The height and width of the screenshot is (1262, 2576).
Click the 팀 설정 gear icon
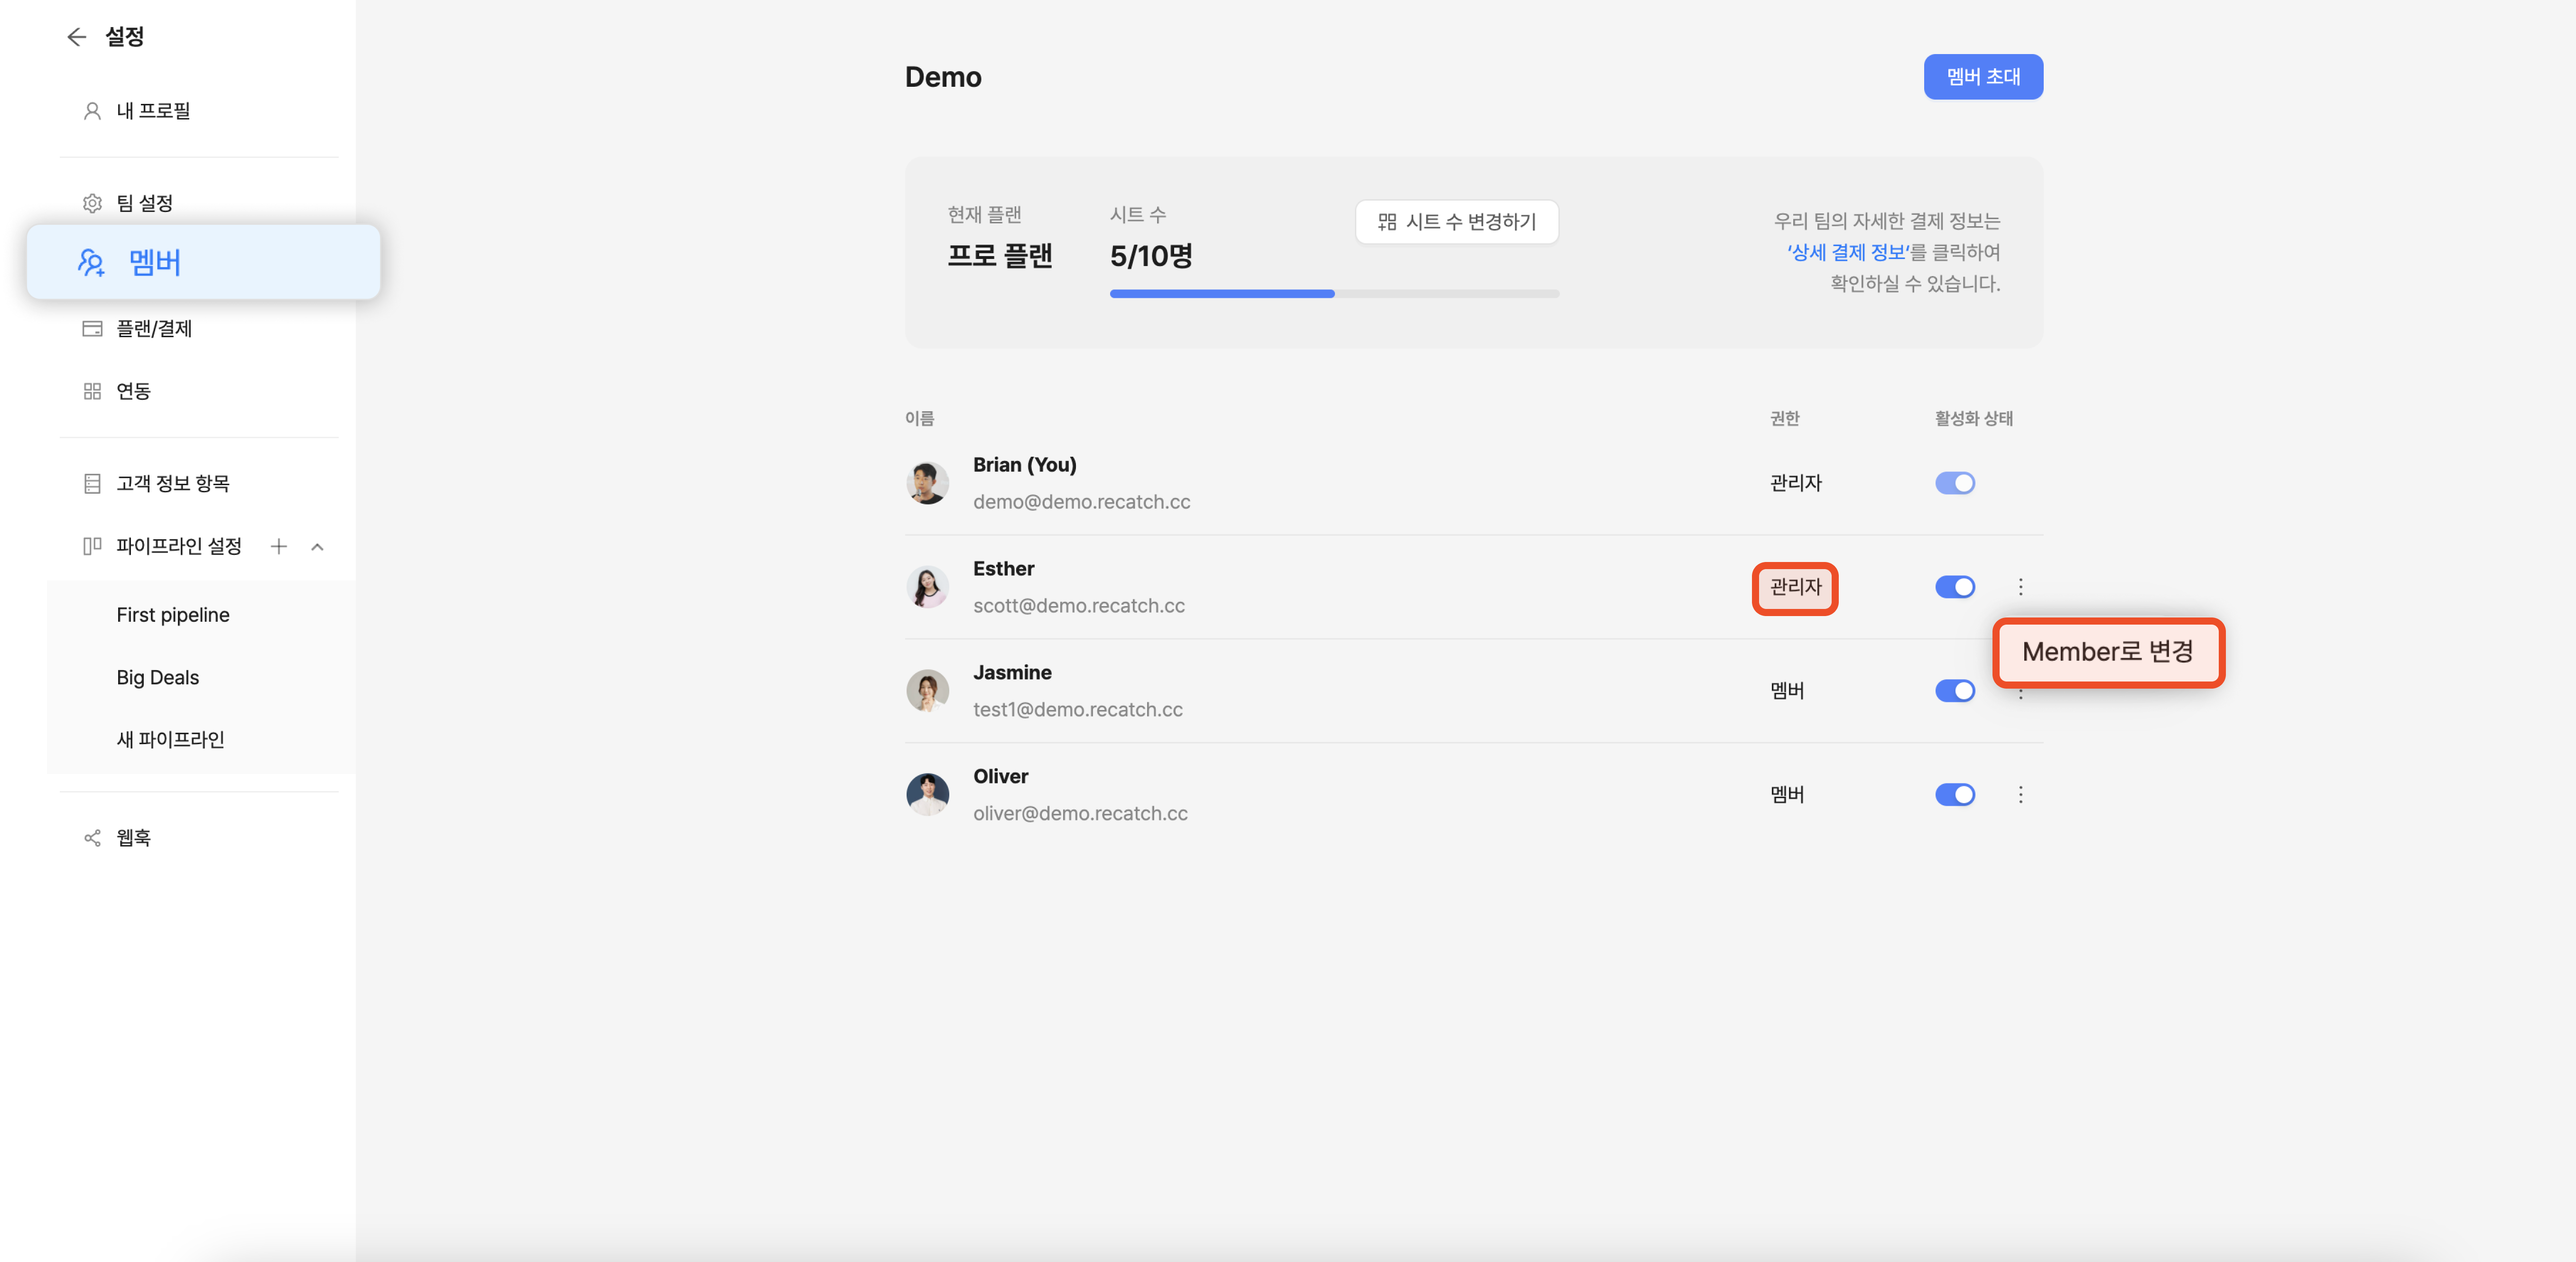point(92,203)
